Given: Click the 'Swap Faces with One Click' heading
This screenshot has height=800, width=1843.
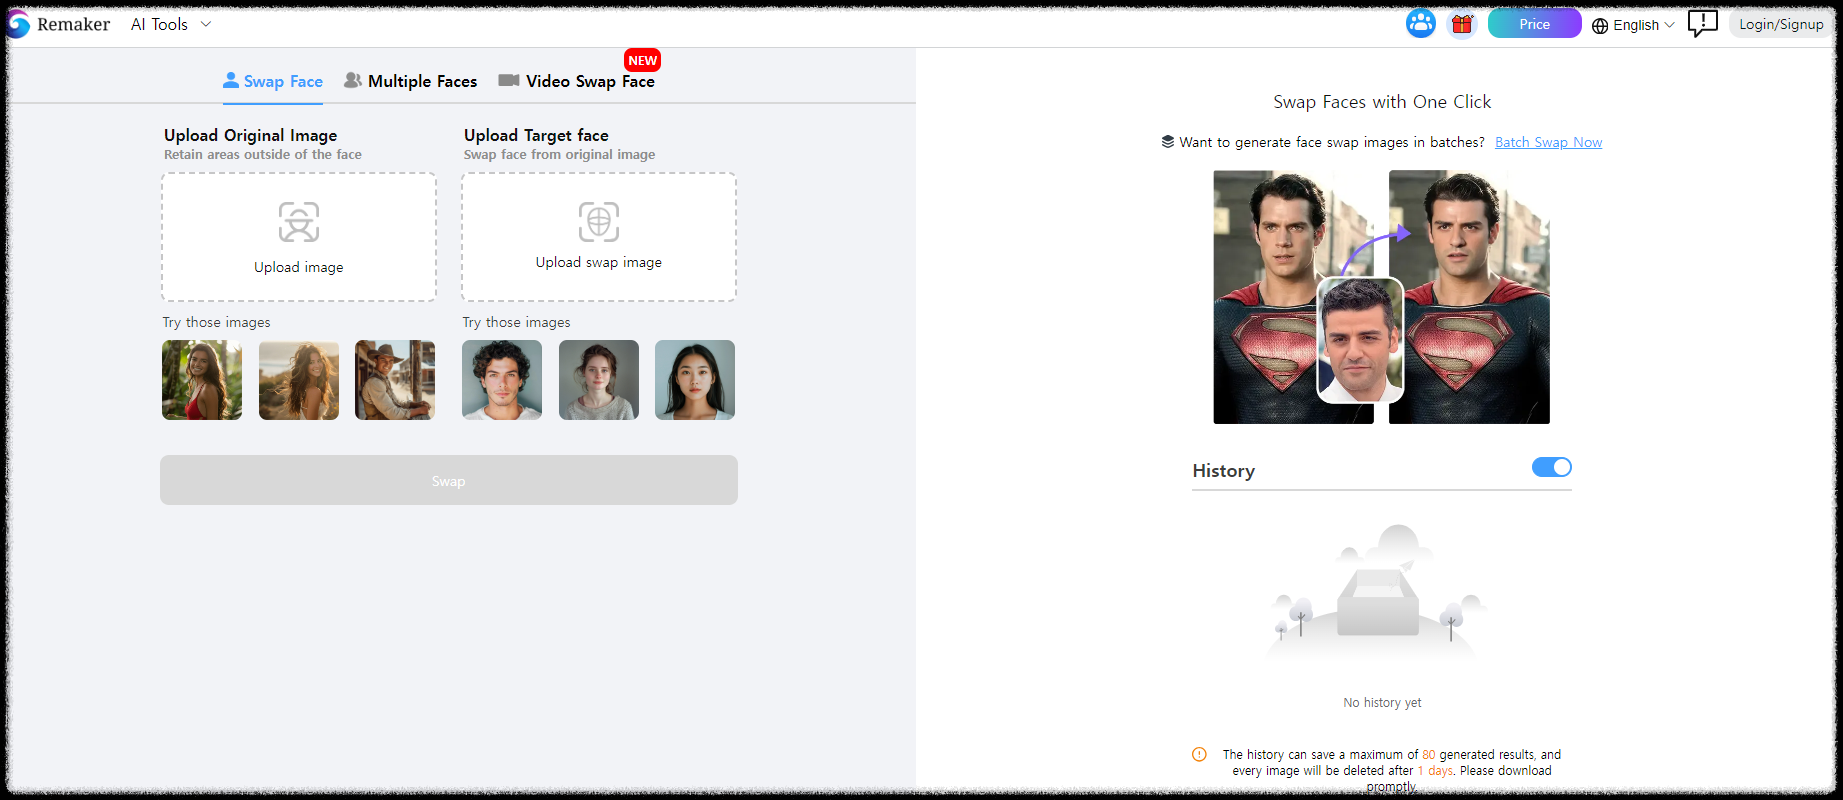Looking at the screenshot, I should point(1382,102).
